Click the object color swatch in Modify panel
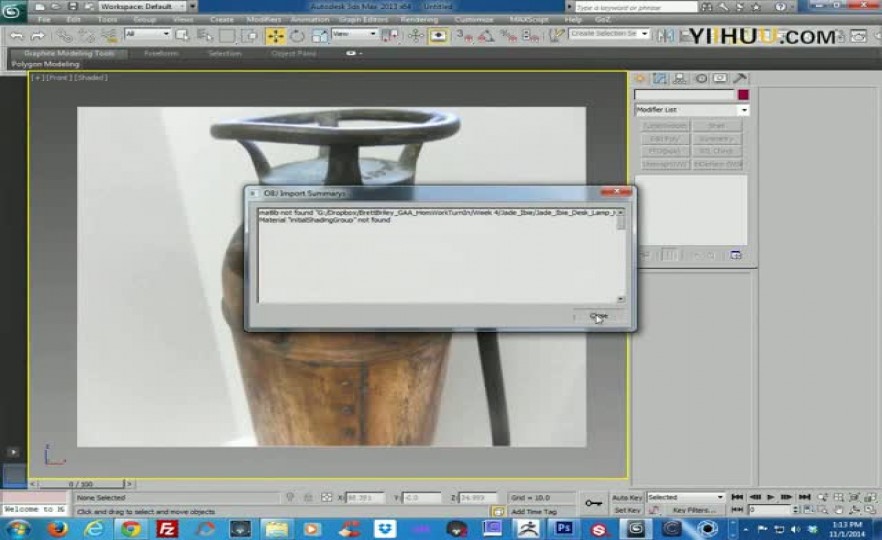 (x=743, y=94)
